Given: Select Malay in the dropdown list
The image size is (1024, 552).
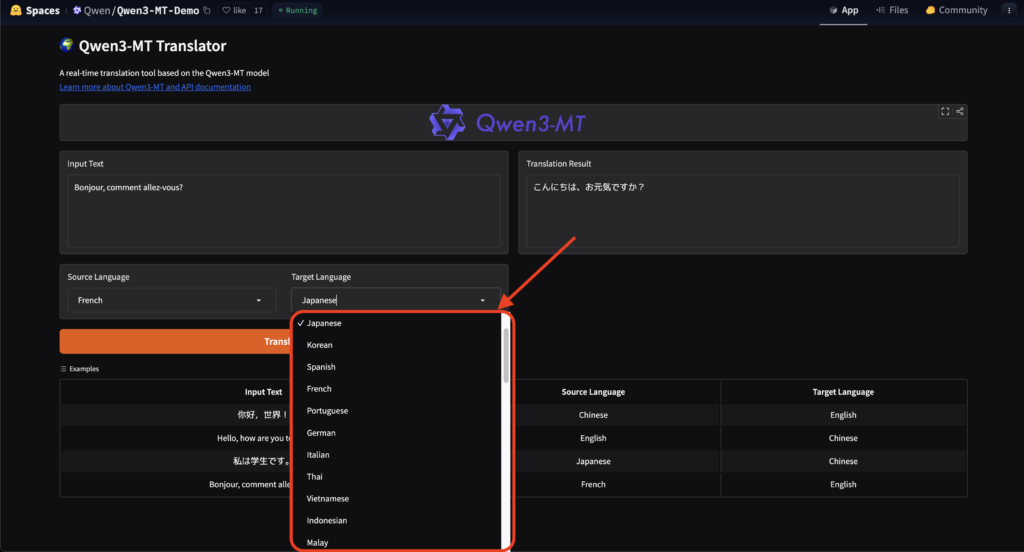Looking at the screenshot, I should [x=397, y=542].
